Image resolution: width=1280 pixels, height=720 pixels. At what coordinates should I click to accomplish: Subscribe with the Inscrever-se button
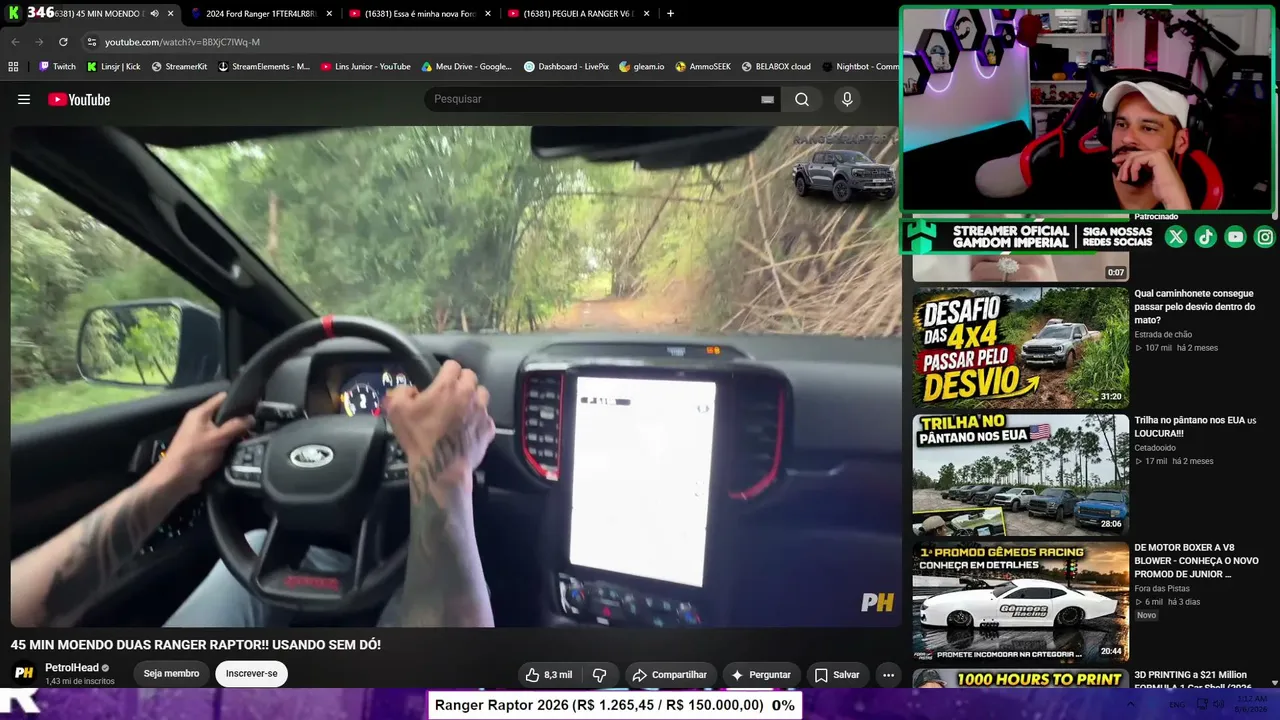click(252, 674)
